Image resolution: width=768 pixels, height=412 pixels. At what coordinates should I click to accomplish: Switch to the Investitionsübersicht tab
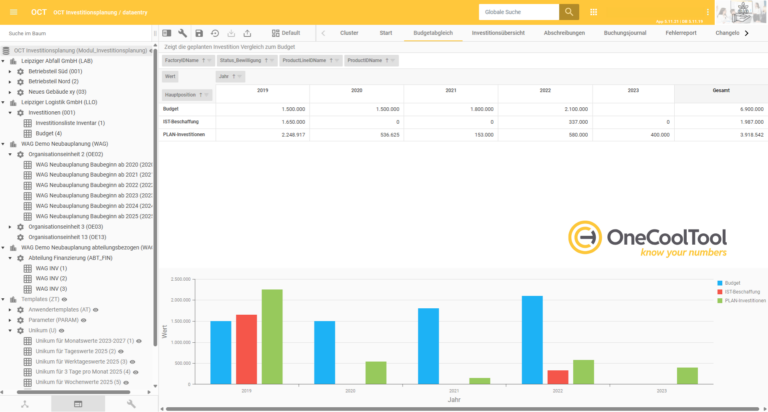pos(498,33)
